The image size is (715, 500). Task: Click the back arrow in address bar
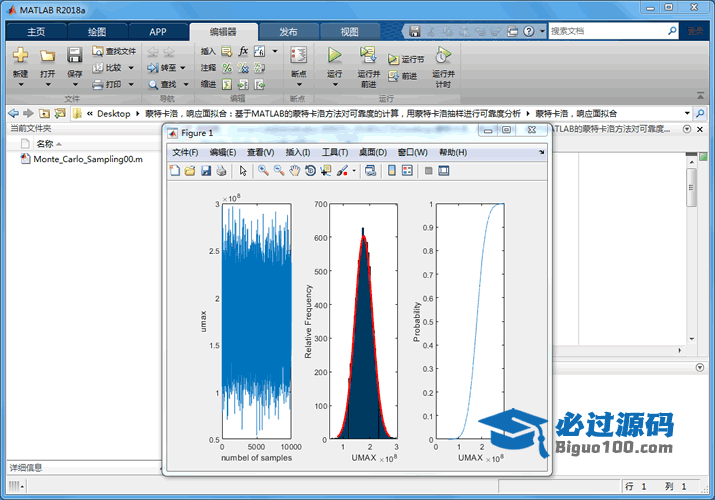click(14, 113)
